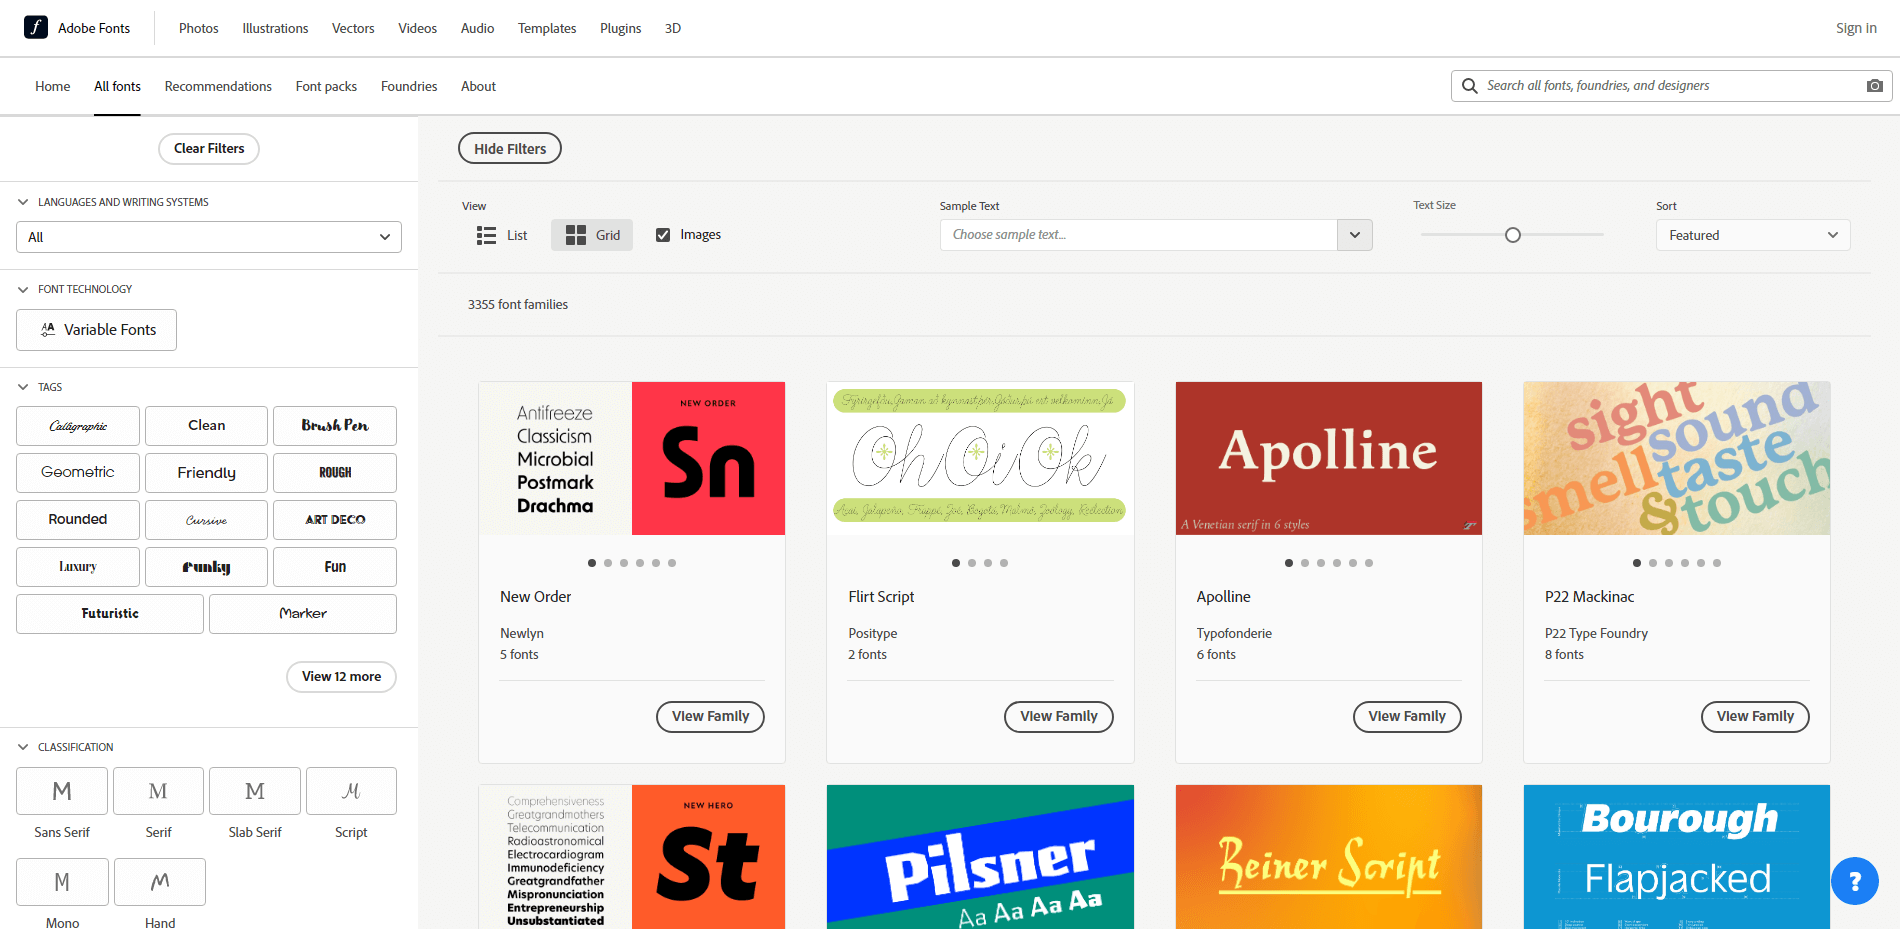Click View 12 more tags

[x=341, y=677]
